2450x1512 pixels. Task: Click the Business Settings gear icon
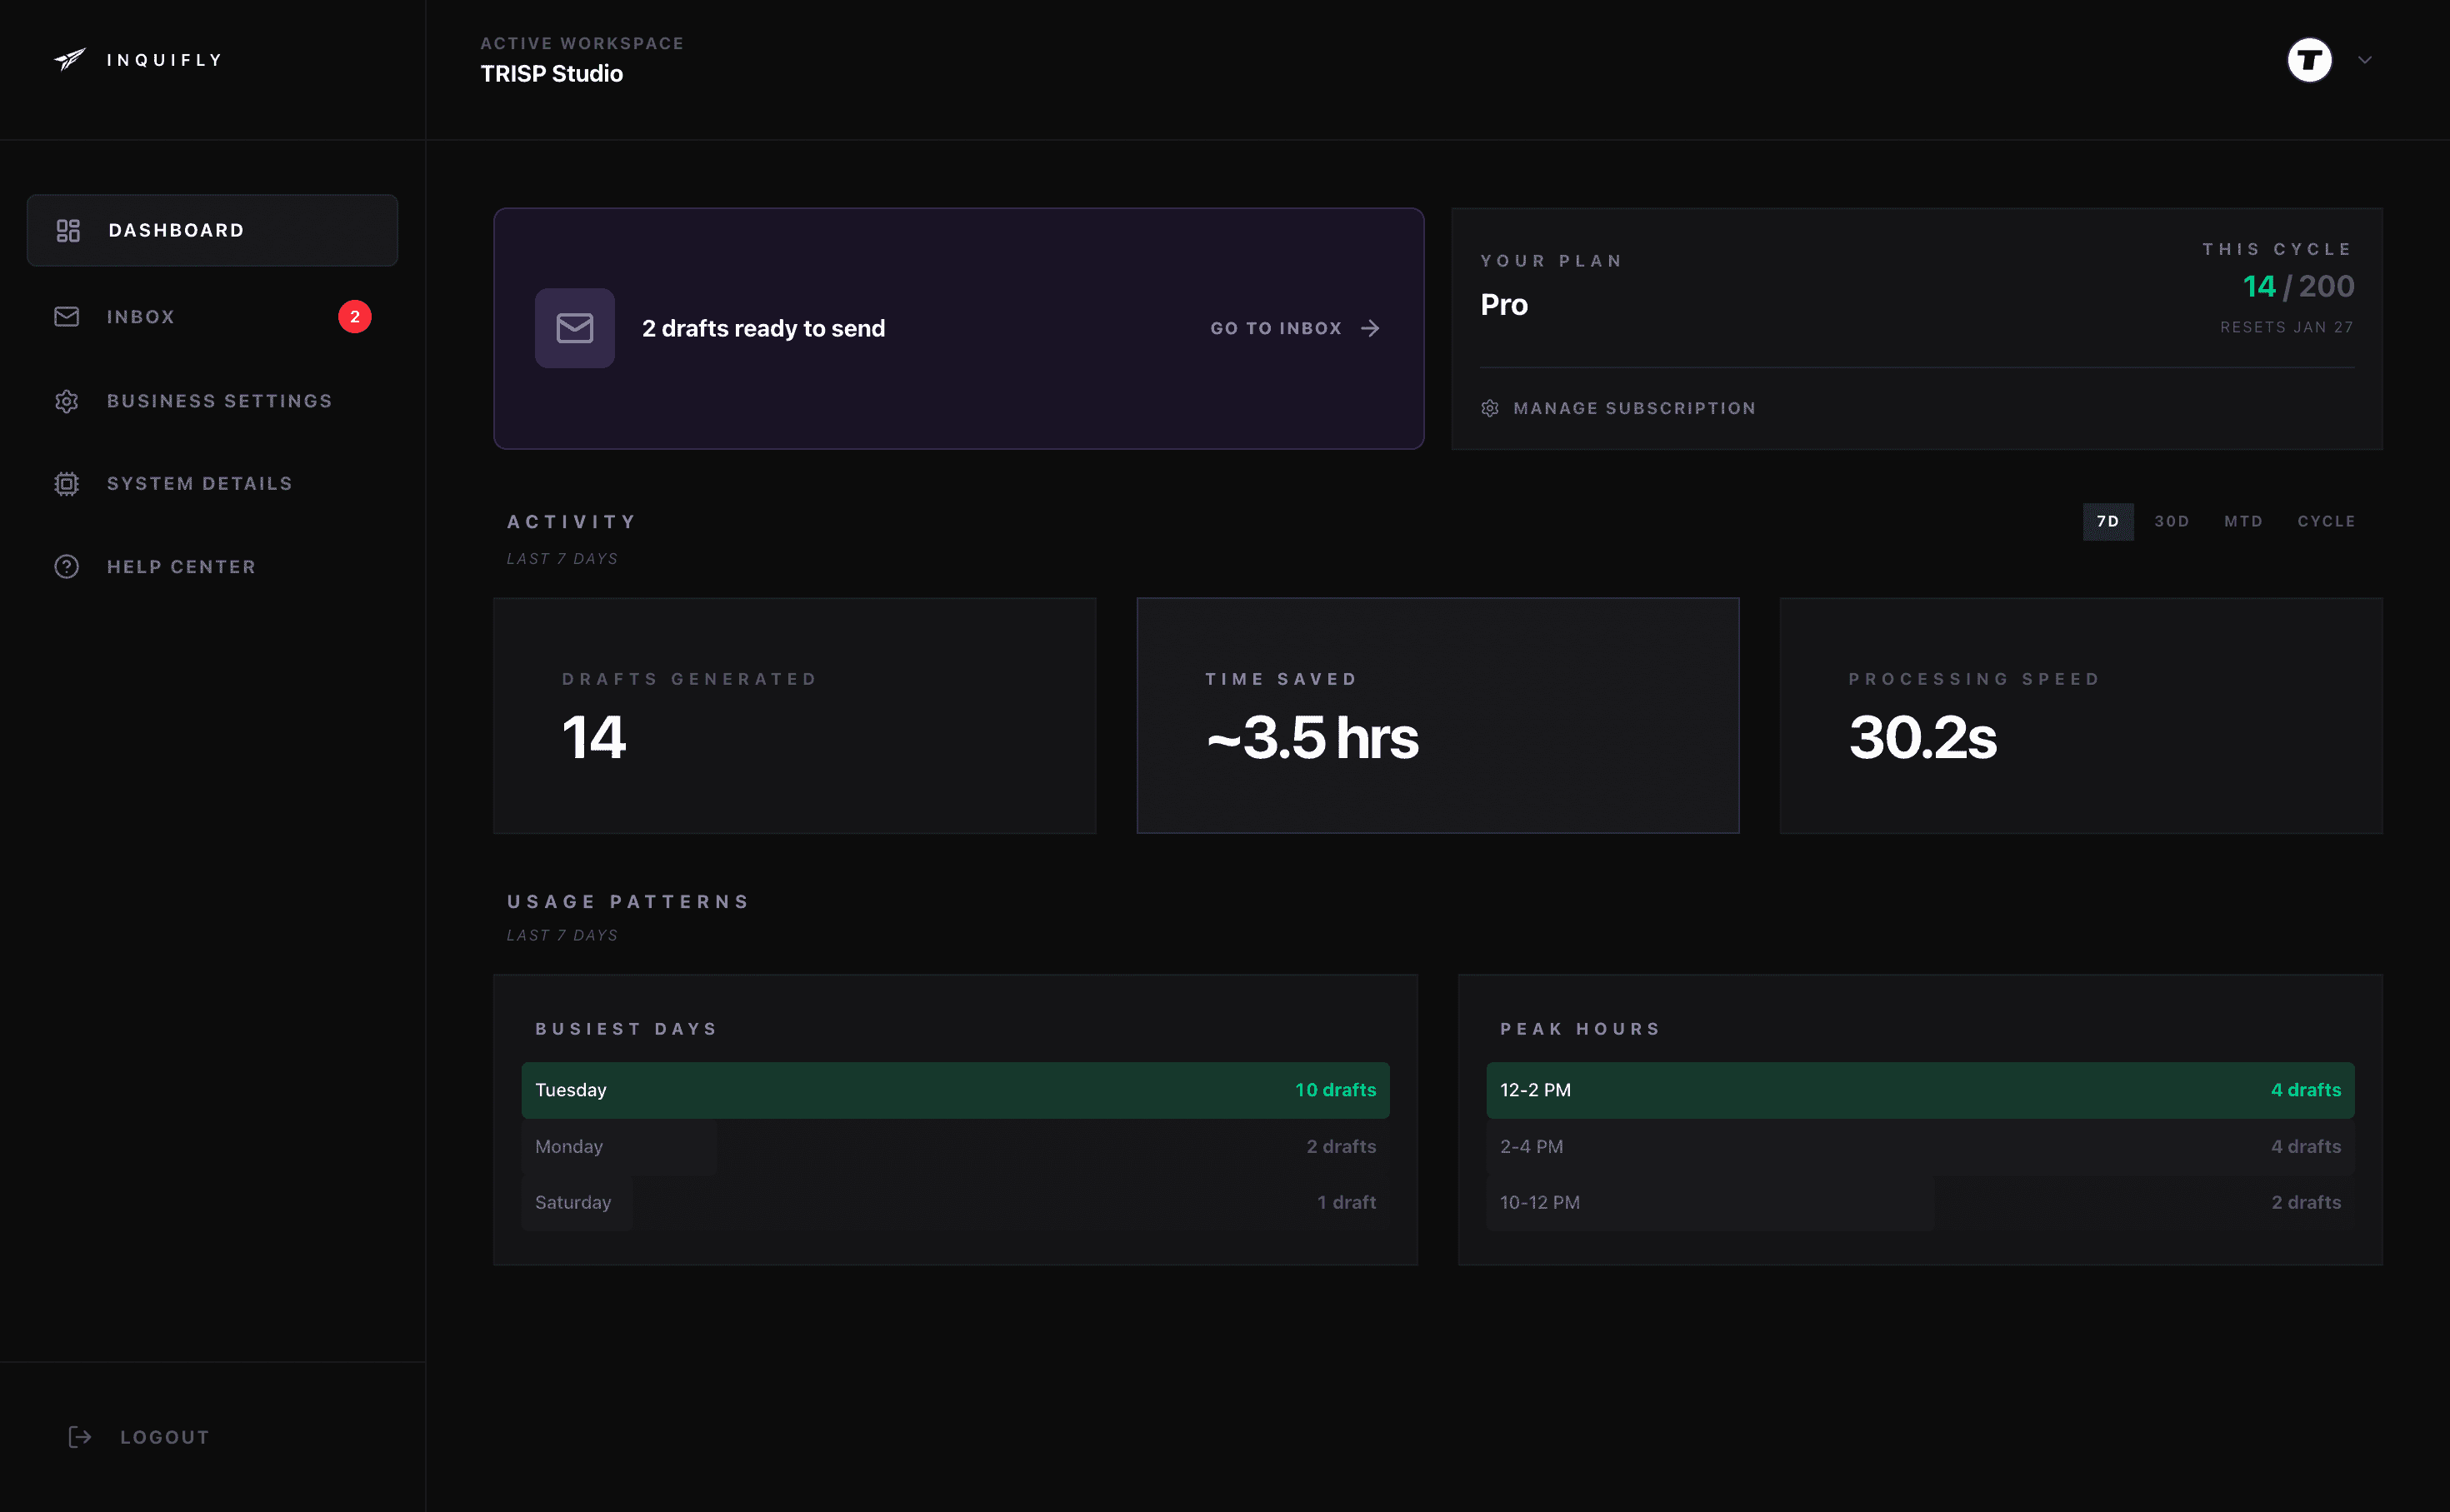(x=66, y=400)
